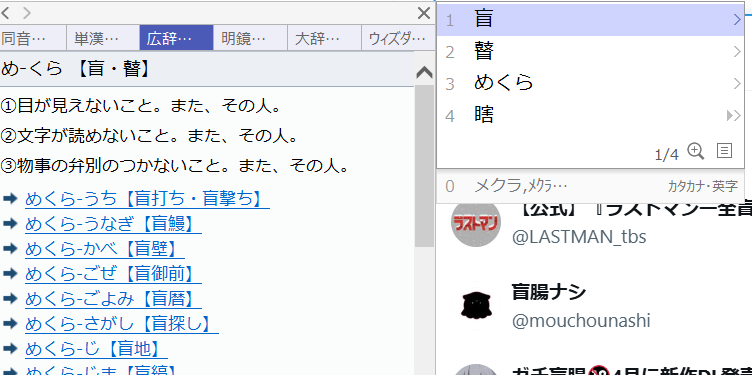Image resolution: width=752 pixels, height=375 pixels.
Task: Click the 盲腸ナシ profile avatar
Action: click(x=476, y=306)
